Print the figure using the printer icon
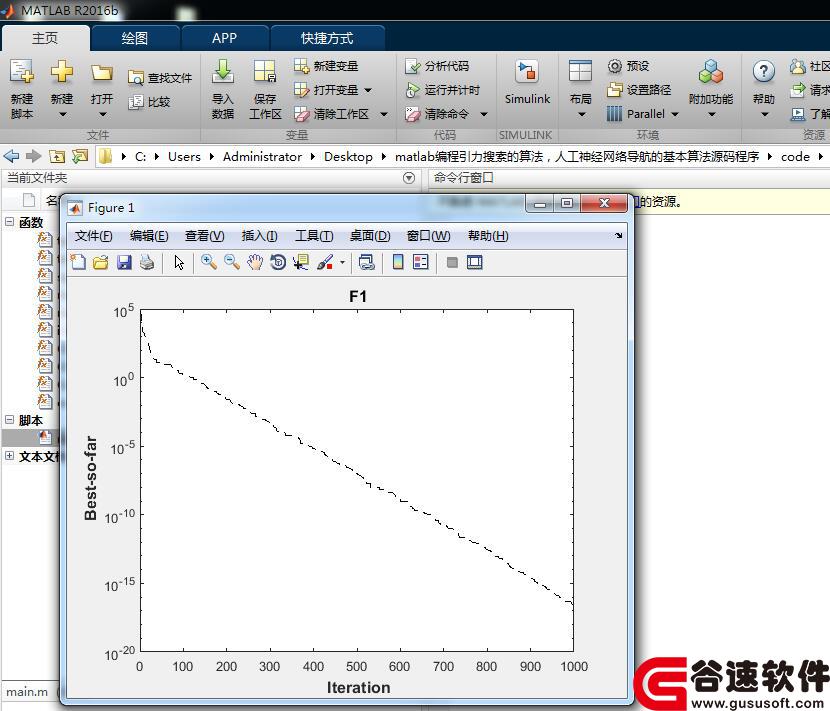The height and width of the screenshot is (711, 830). [147, 262]
